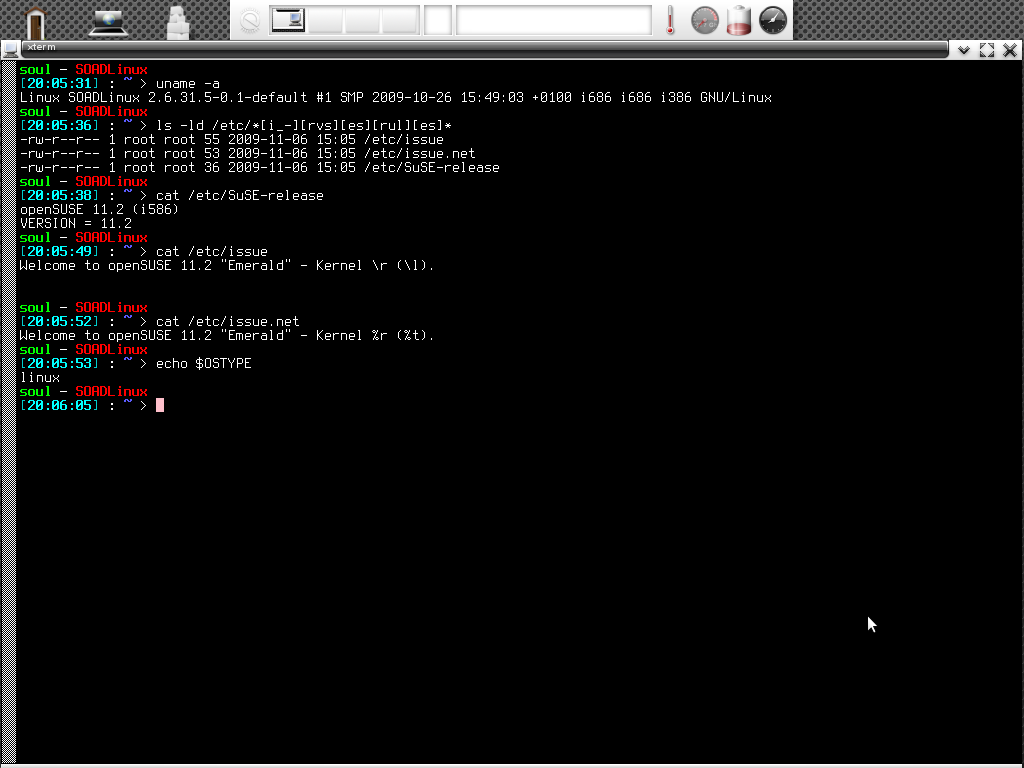This screenshot has width=1024, height=768.
Task: Click '/etc/issue.net' in the ls listing
Action: (420, 153)
